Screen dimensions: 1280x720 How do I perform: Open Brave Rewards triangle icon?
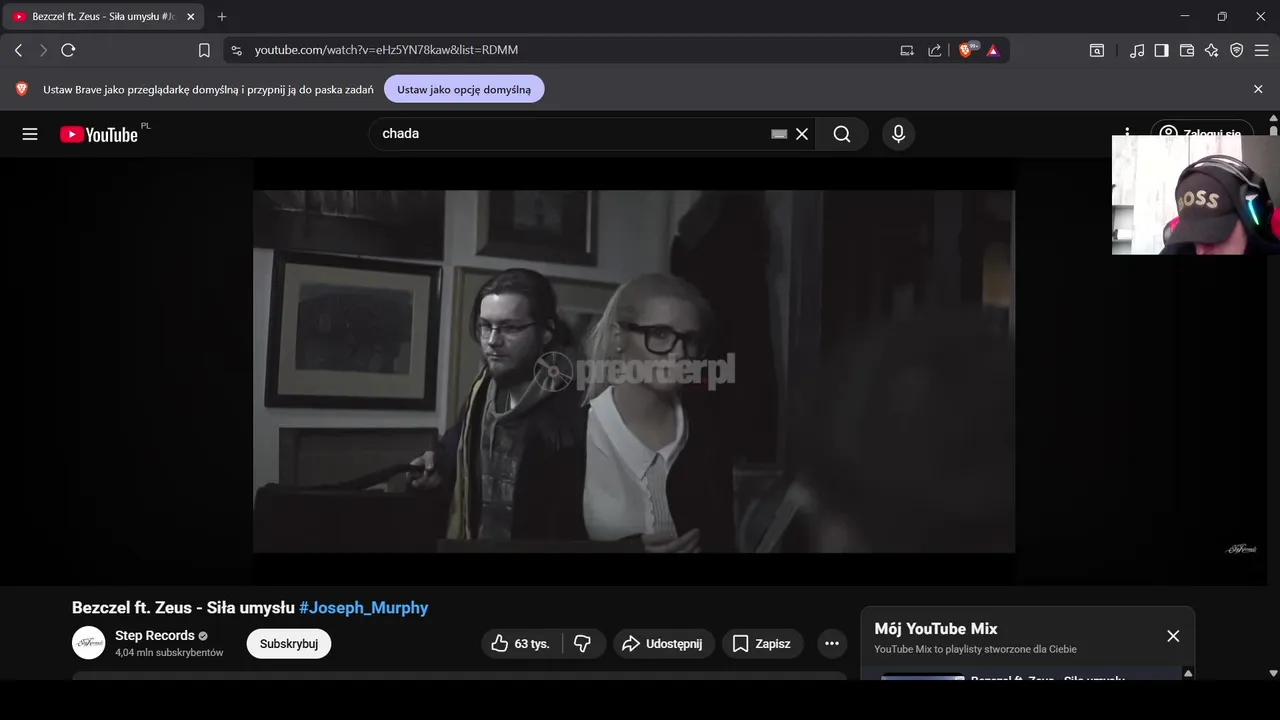click(x=993, y=50)
